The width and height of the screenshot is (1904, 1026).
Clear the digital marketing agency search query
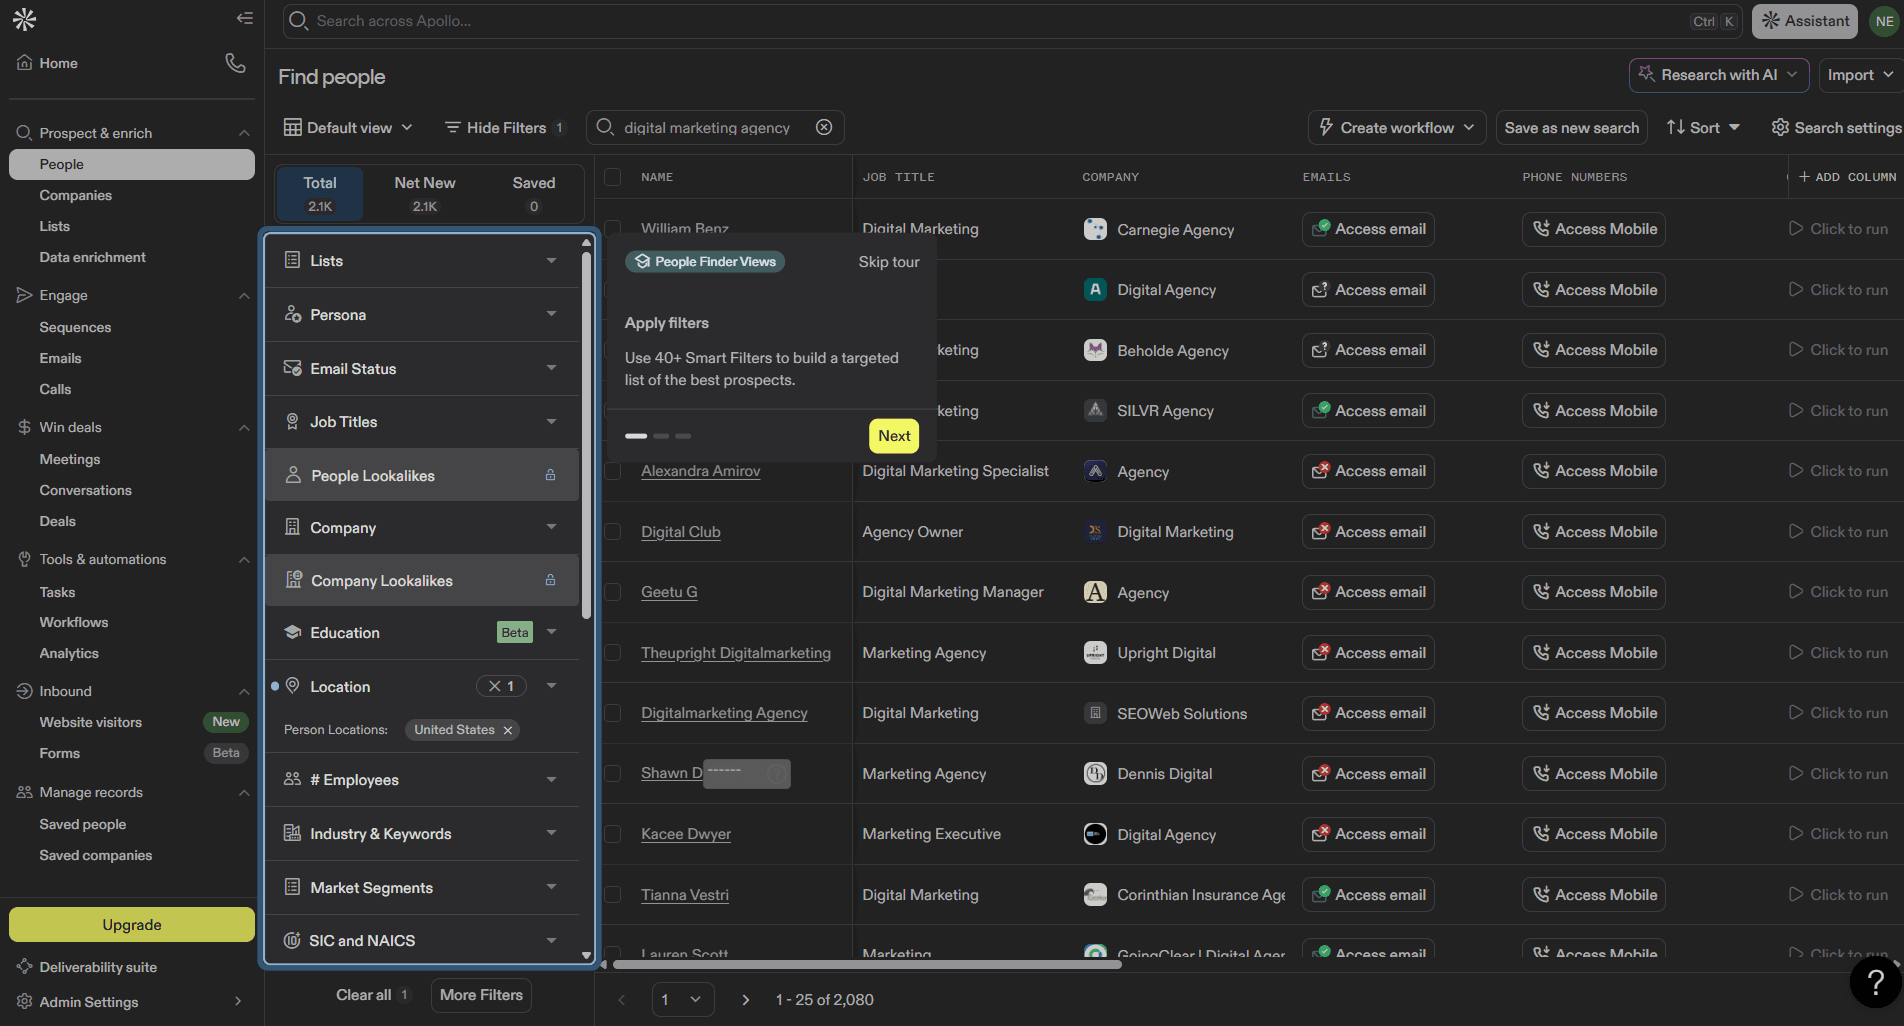click(x=824, y=127)
